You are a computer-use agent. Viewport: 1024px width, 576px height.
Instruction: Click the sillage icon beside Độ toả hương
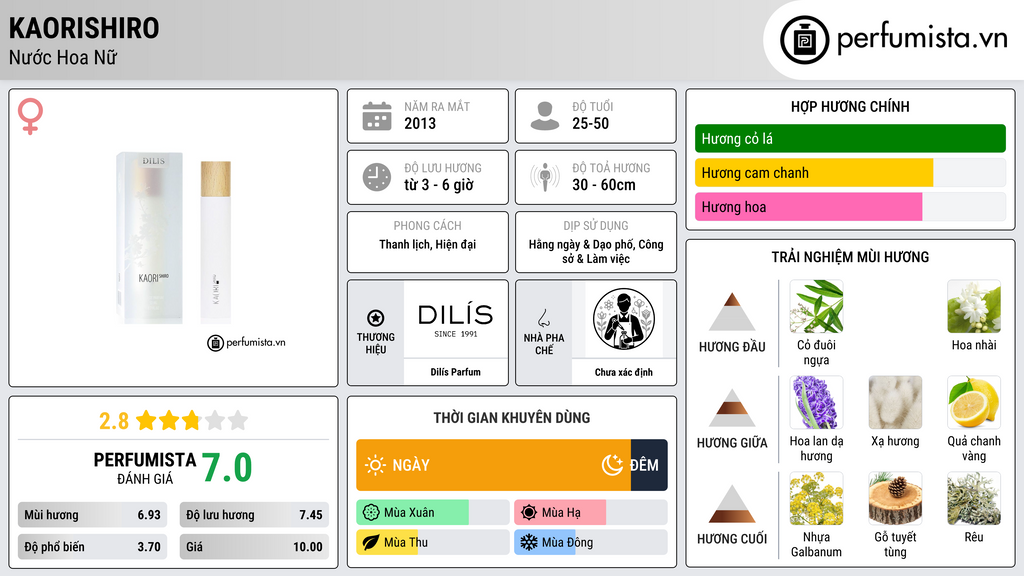pyautogui.click(x=545, y=177)
